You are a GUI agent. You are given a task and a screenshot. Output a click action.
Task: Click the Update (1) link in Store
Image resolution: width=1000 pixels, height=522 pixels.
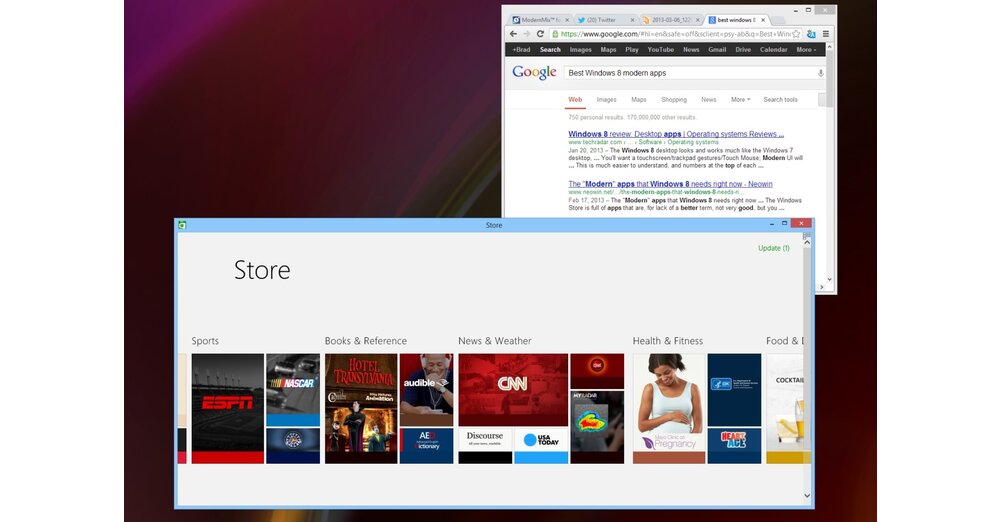pyautogui.click(x=773, y=248)
